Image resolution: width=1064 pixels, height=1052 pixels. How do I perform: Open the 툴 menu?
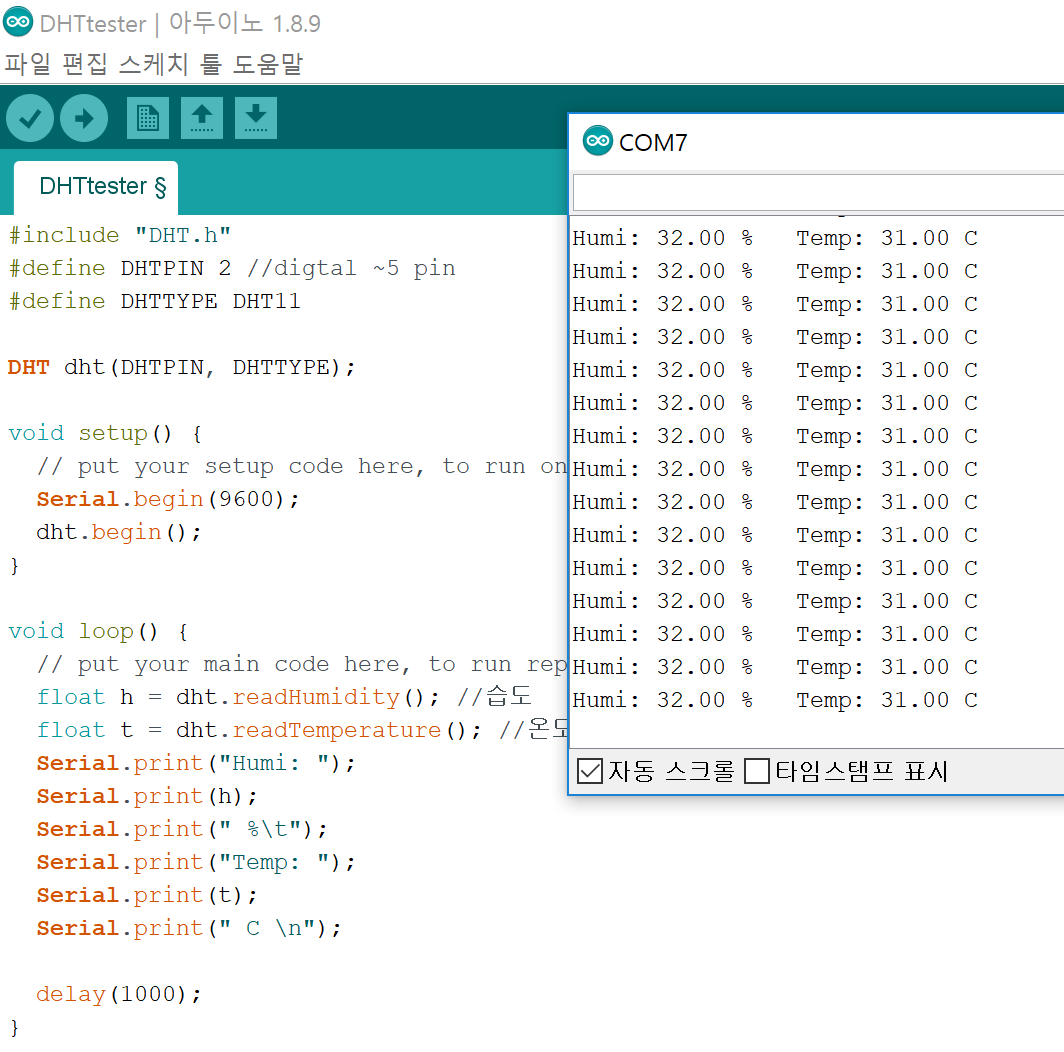(x=210, y=64)
